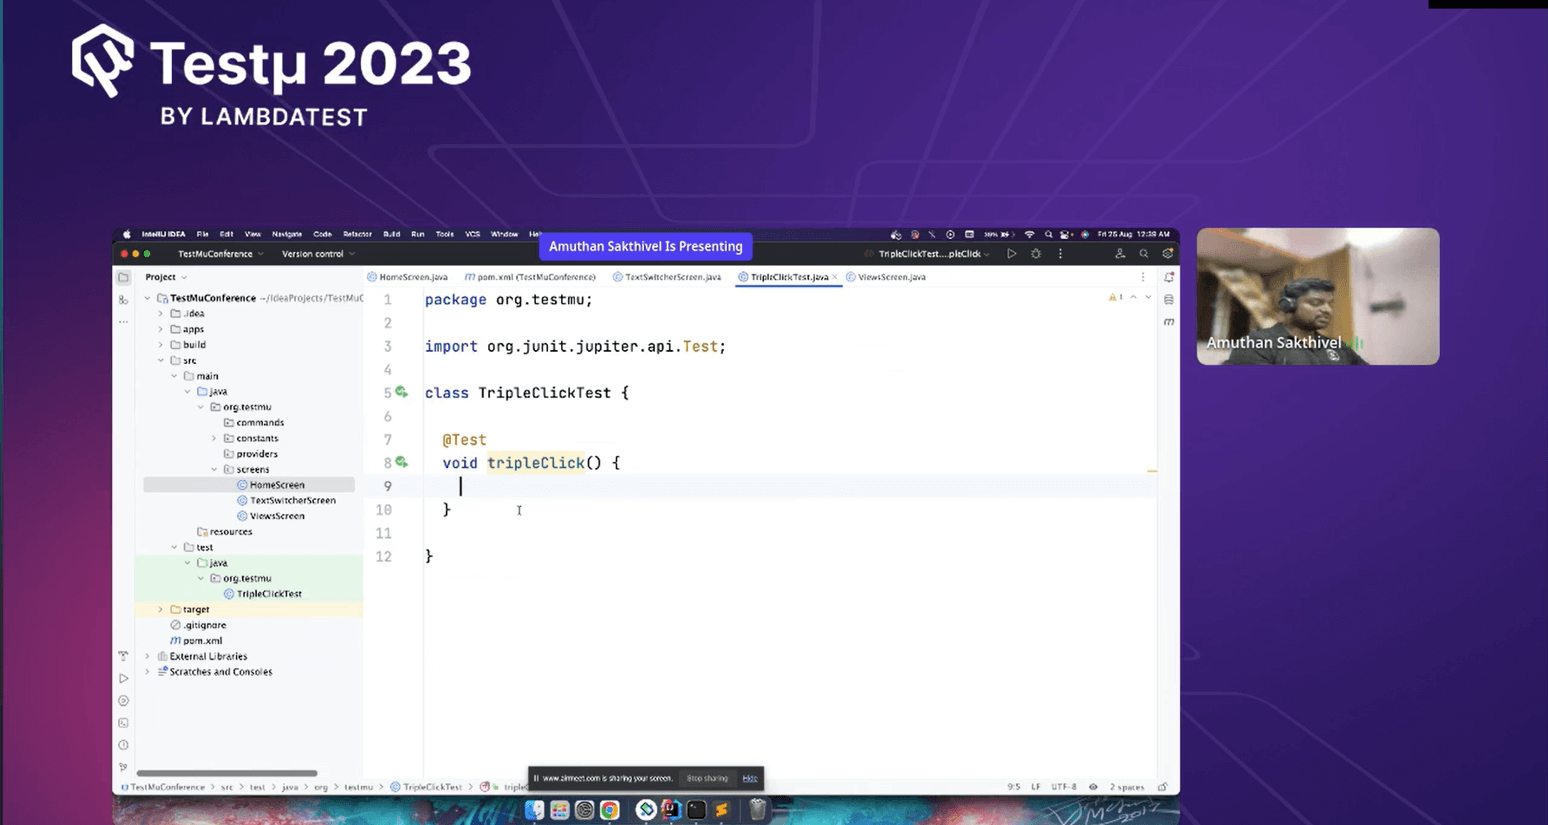Open the Structure tool window icon

123,299
